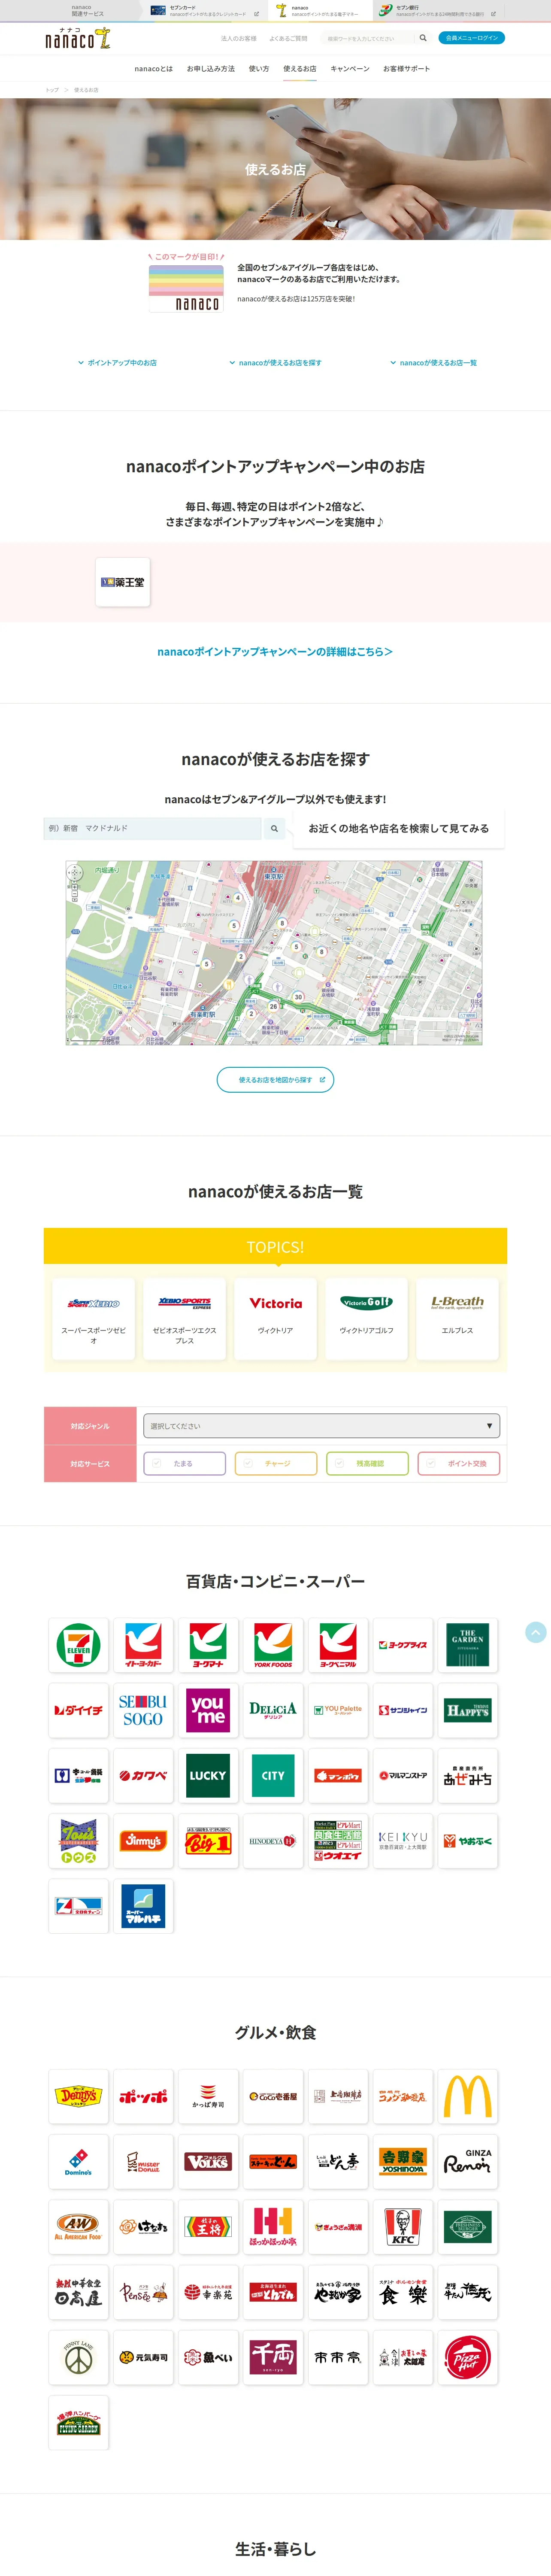Click the scroll-to-top round arrow button
This screenshot has height=2576, width=551.
pyautogui.click(x=536, y=1632)
